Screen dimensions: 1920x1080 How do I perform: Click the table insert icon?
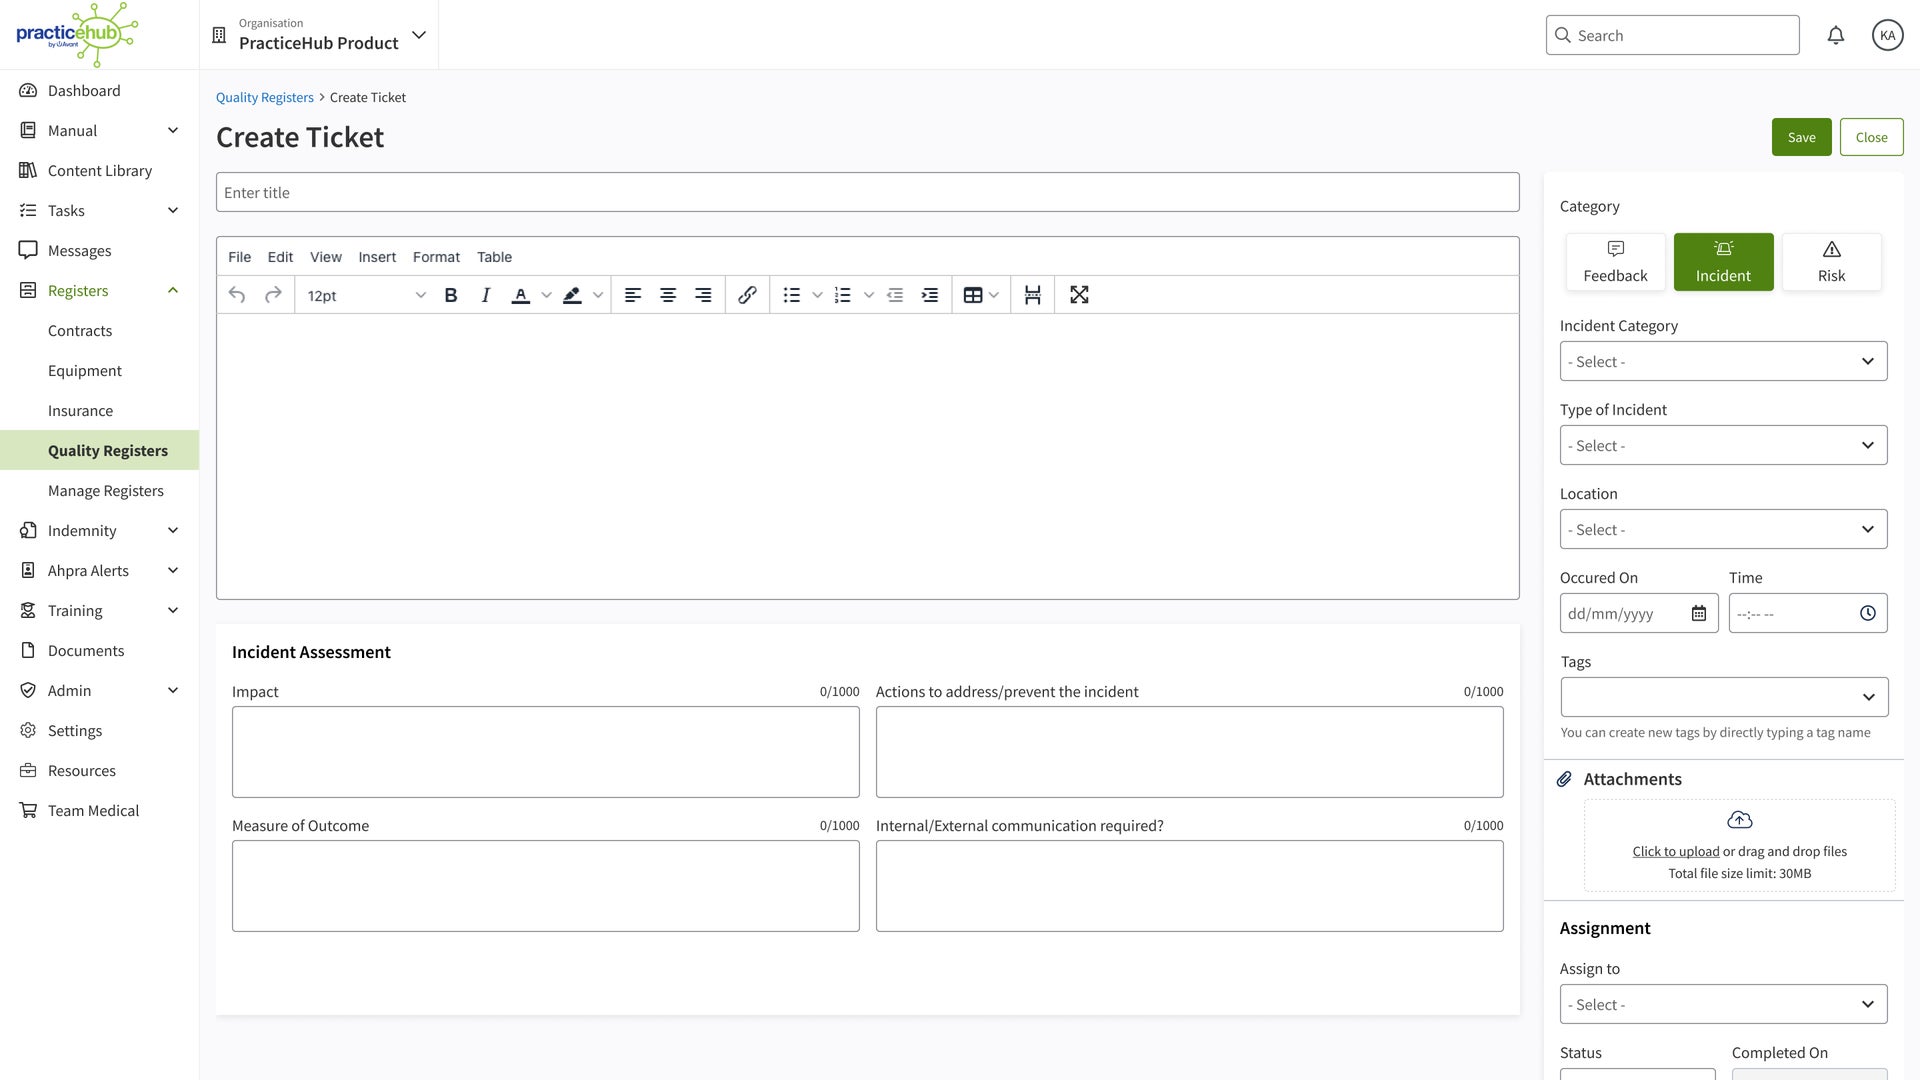[x=973, y=295]
